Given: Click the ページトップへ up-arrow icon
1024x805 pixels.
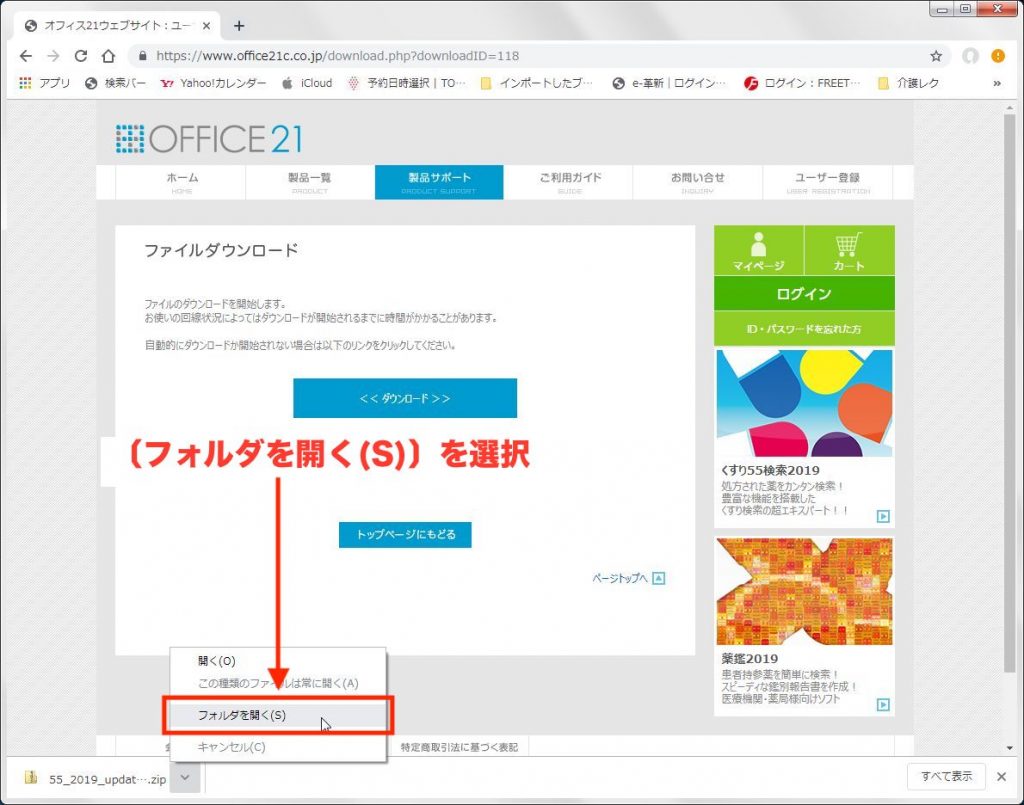Looking at the screenshot, I should 659,578.
